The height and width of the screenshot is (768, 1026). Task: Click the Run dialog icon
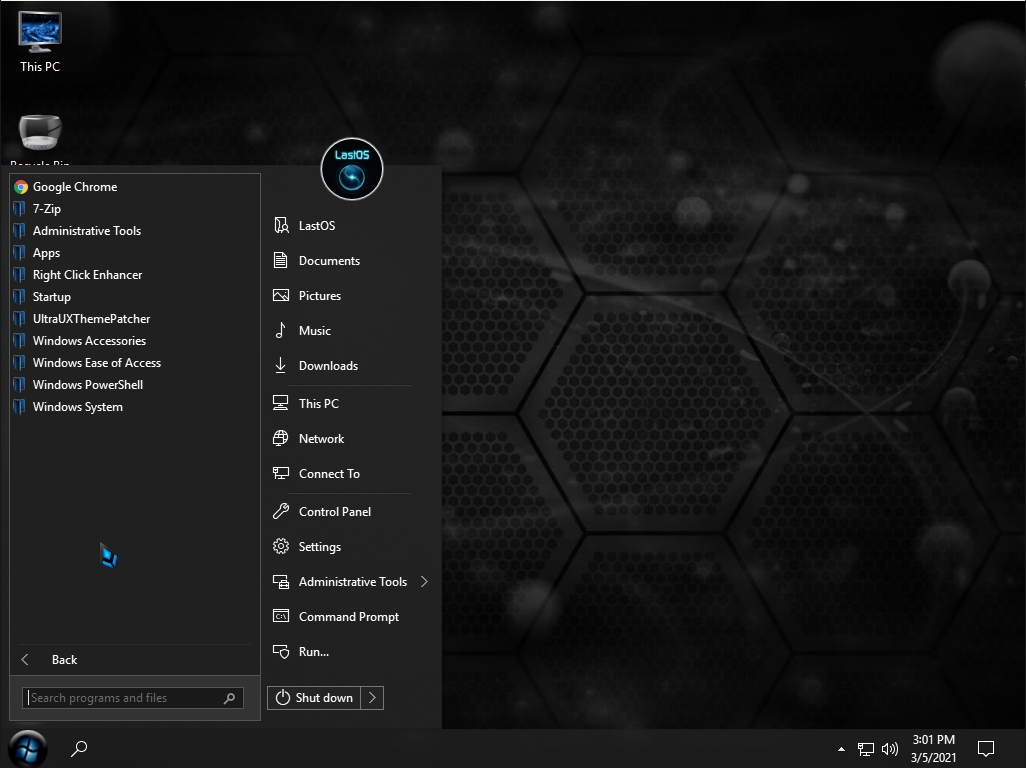[281, 652]
